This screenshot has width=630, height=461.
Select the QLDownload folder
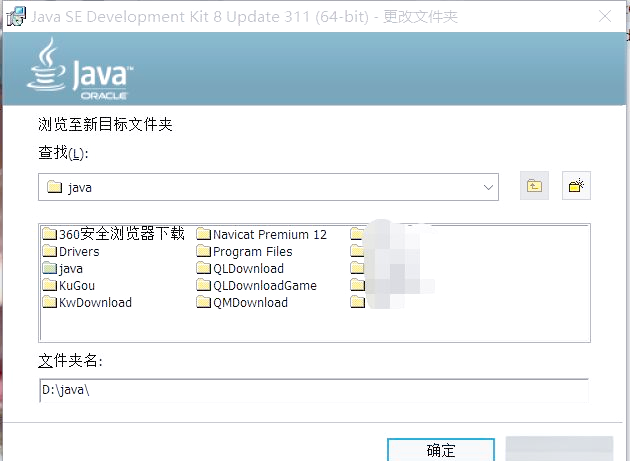(x=240, y=268)
